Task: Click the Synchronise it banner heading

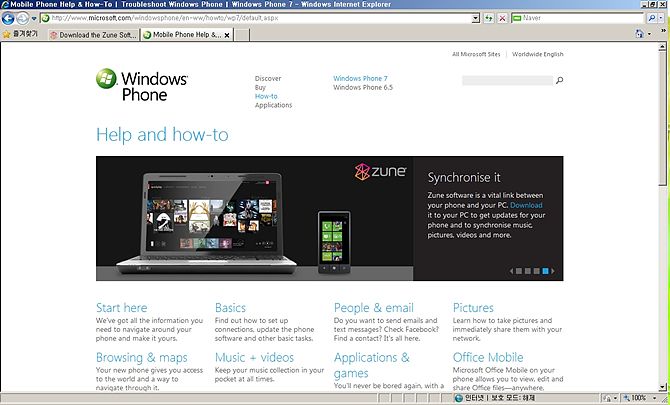Action: [x=464, y=177]
